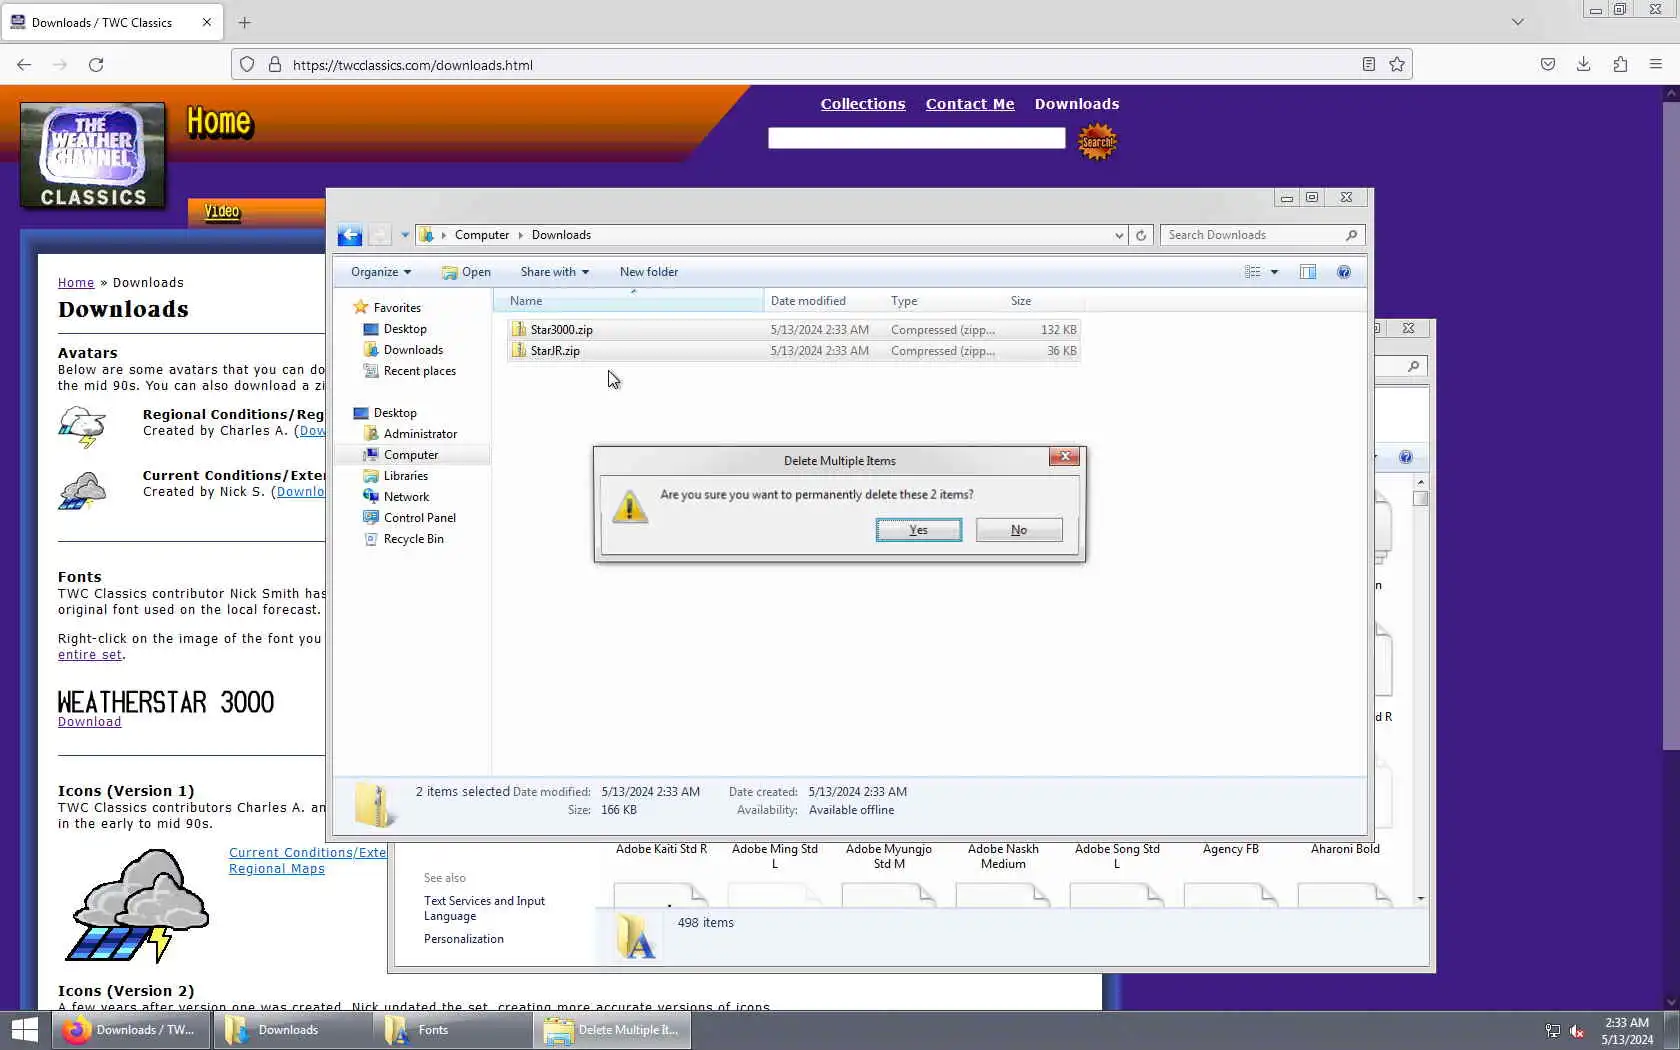Open recent locations dropdown arrow
1680x1050 pixels.
tap(405, 235)
